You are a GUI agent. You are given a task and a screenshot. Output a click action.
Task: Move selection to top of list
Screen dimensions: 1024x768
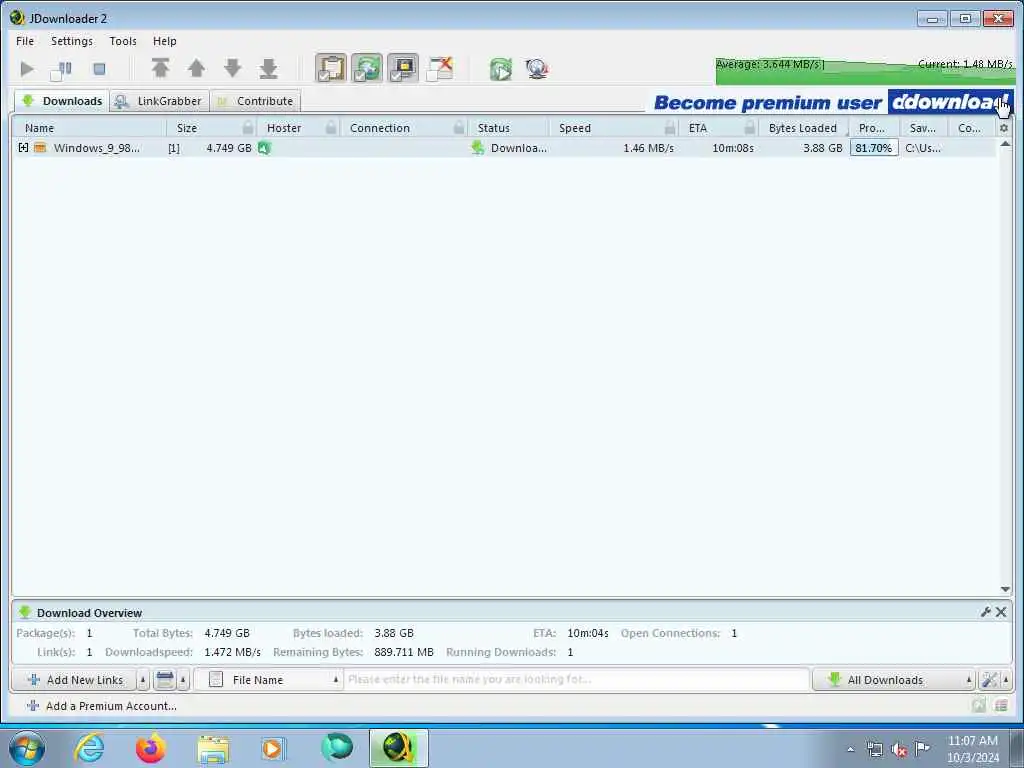tap(161, 68)
